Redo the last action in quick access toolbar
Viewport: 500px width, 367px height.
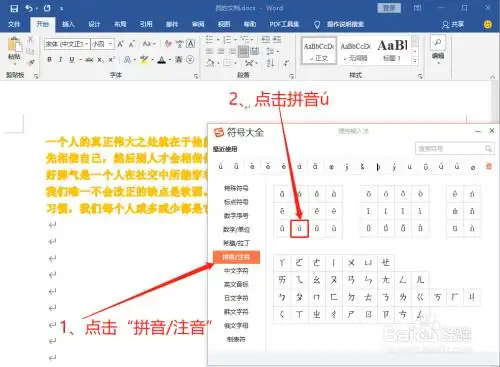pyautogui.click(x=47, y=8)
